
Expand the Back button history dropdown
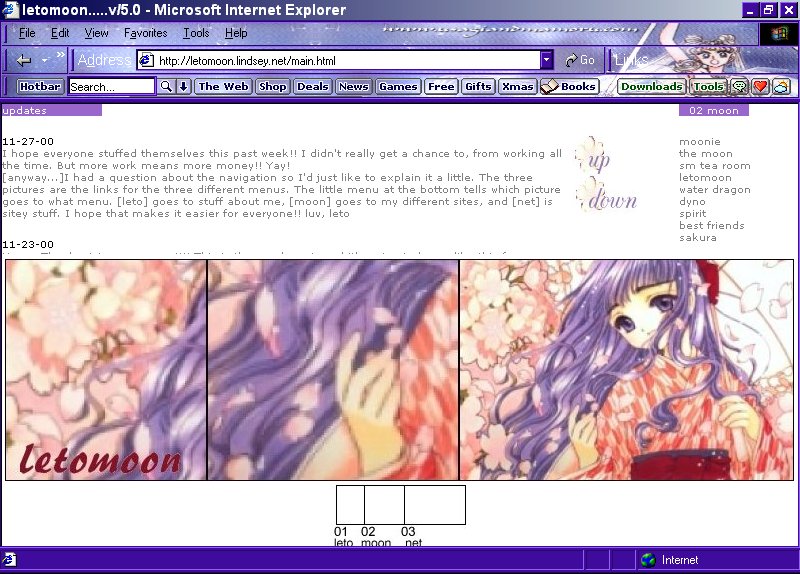click(45, 61)
